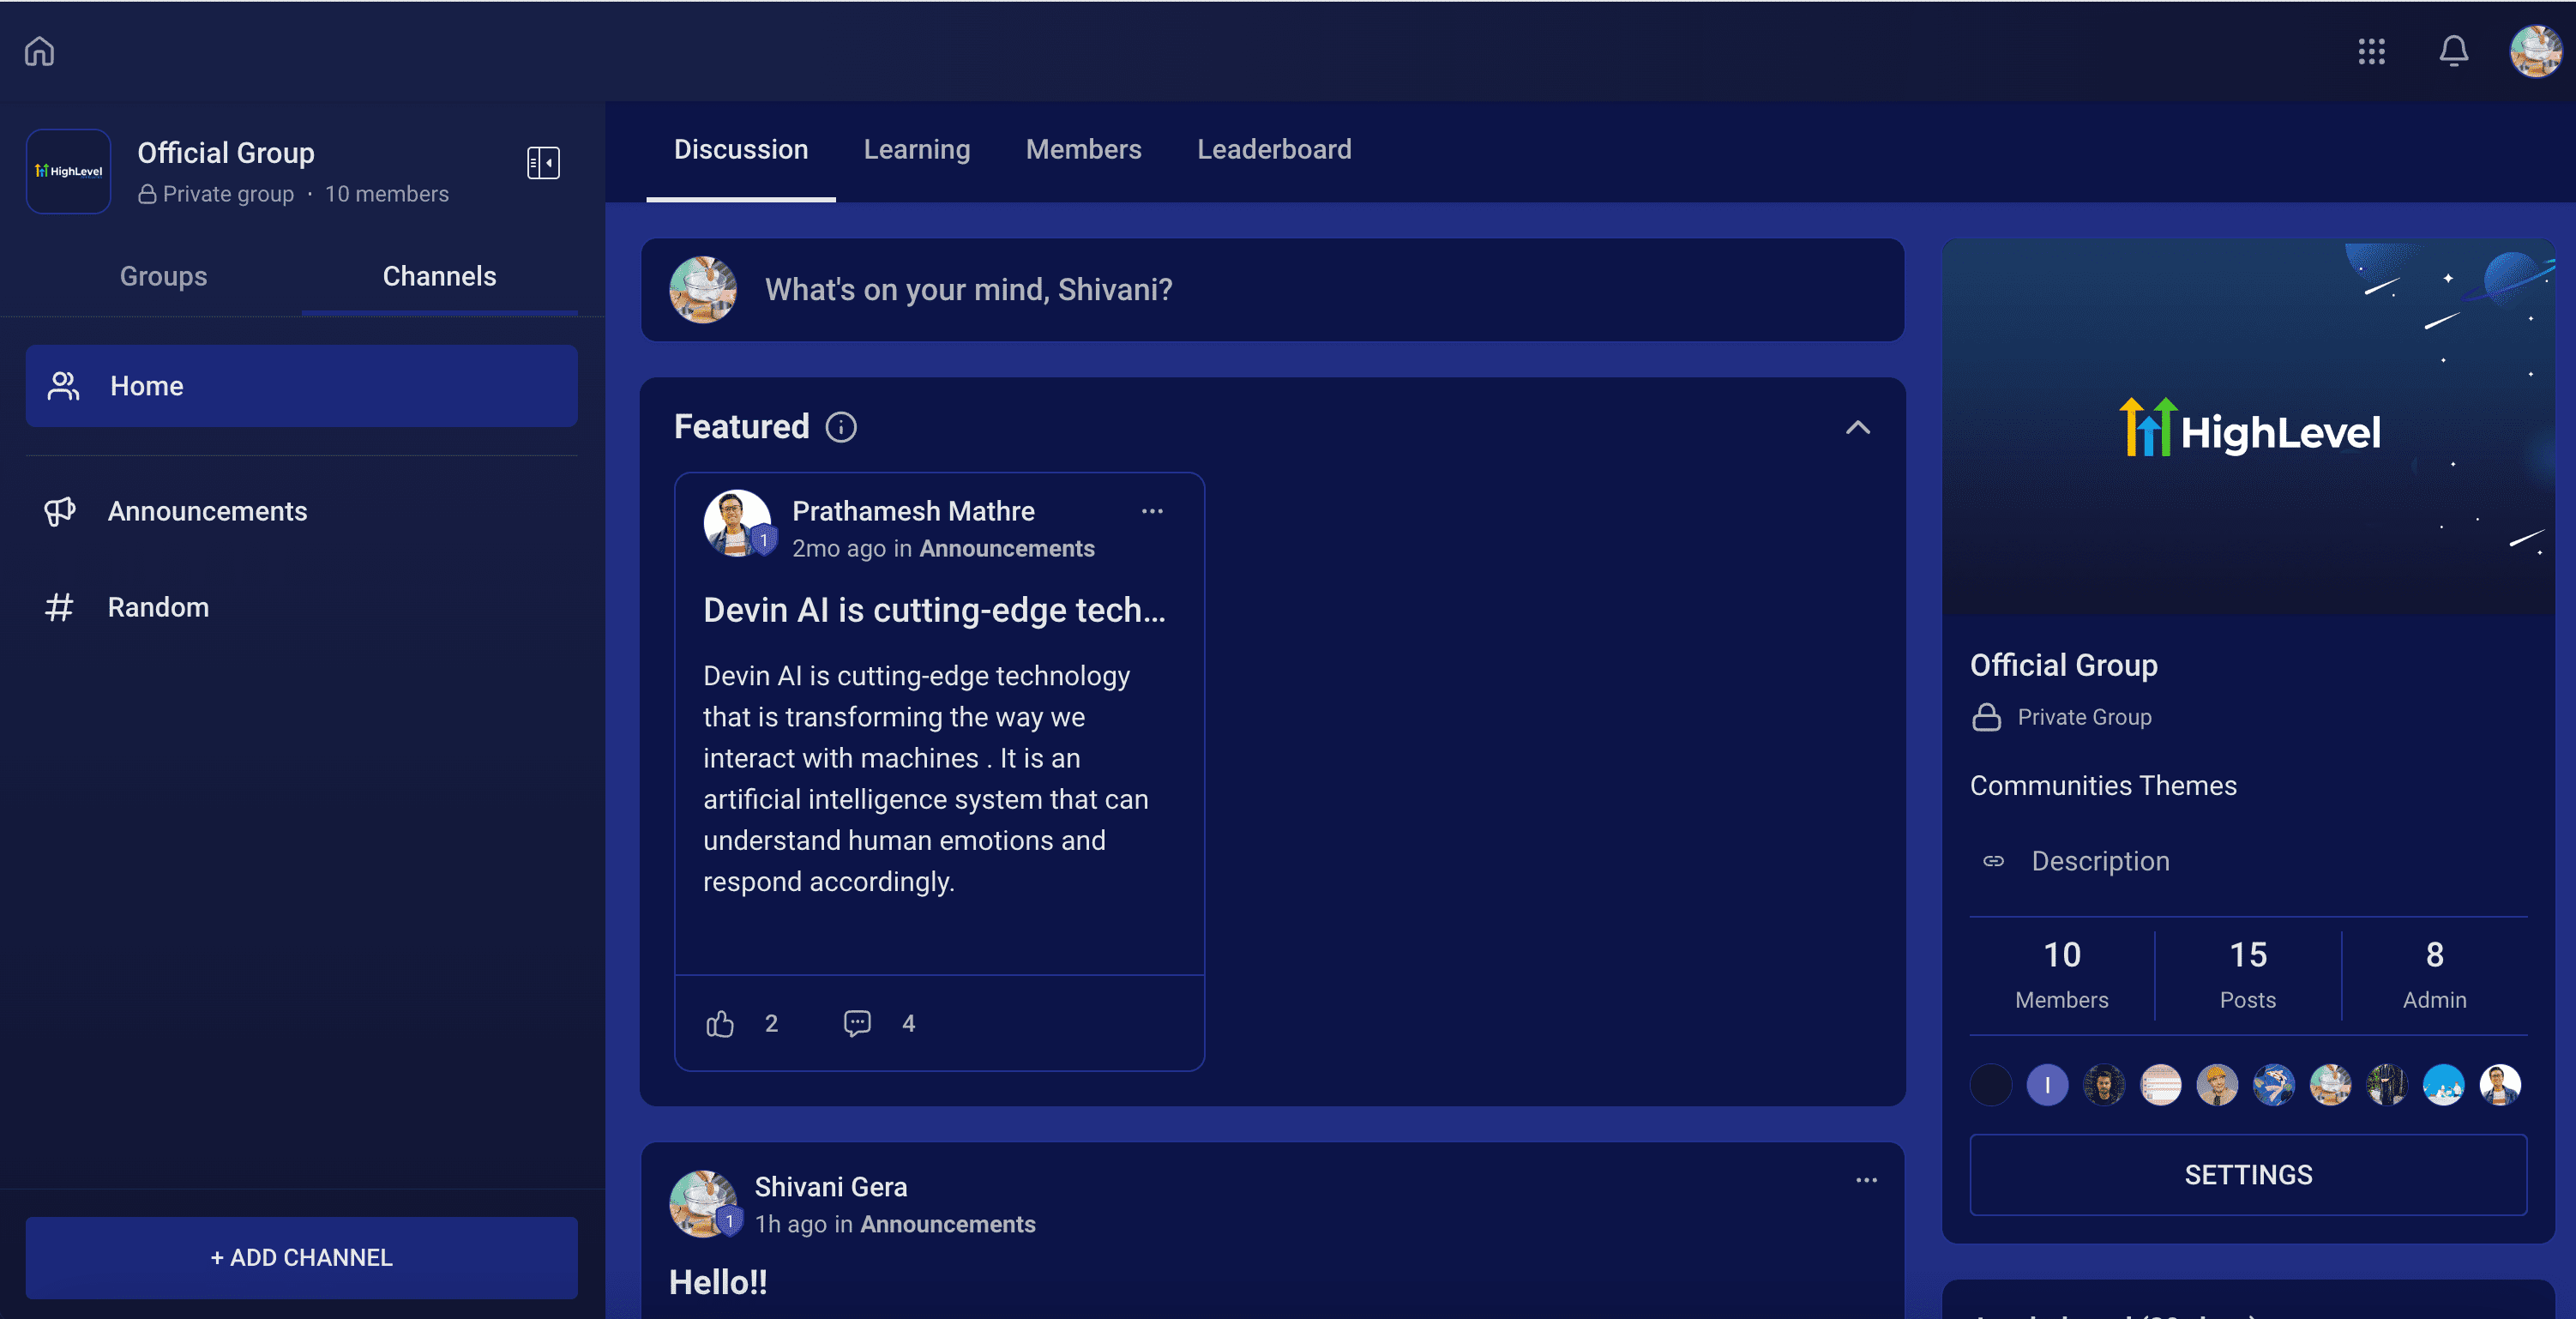Open options menu on Shivani's post

pyautogui.click(x=1866, y=1180)
